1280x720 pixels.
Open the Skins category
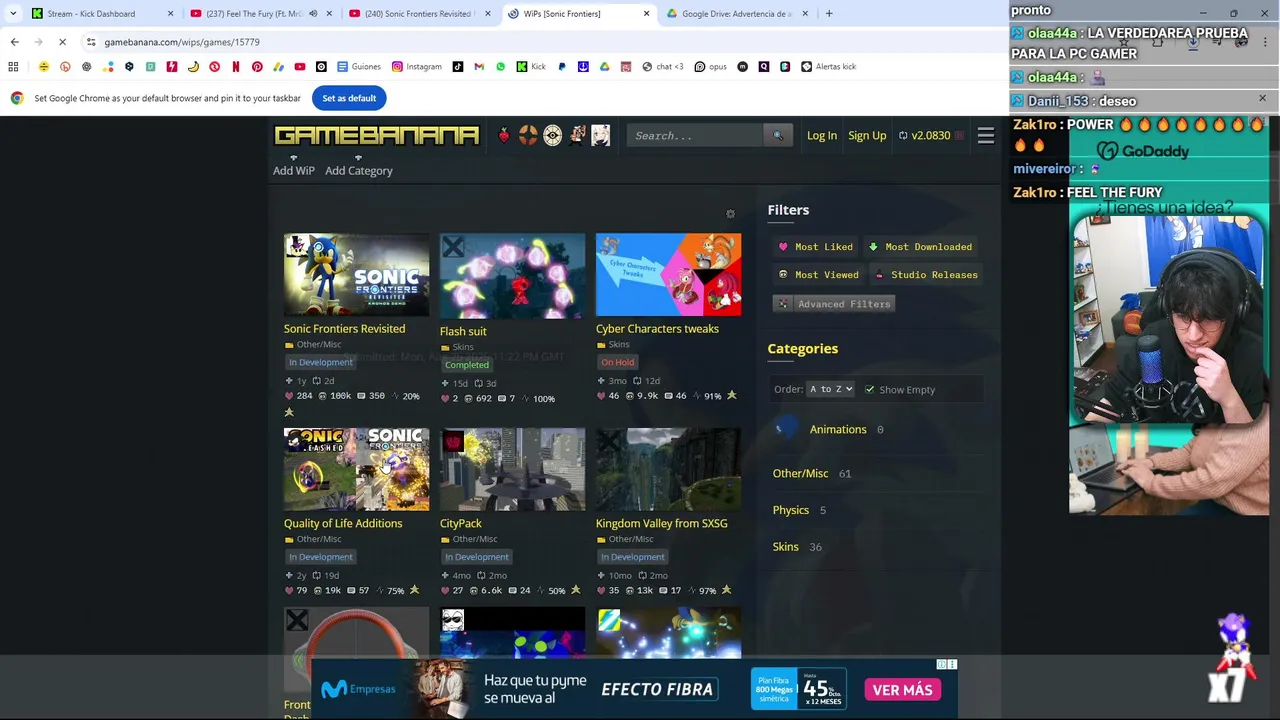click(785, 547)
